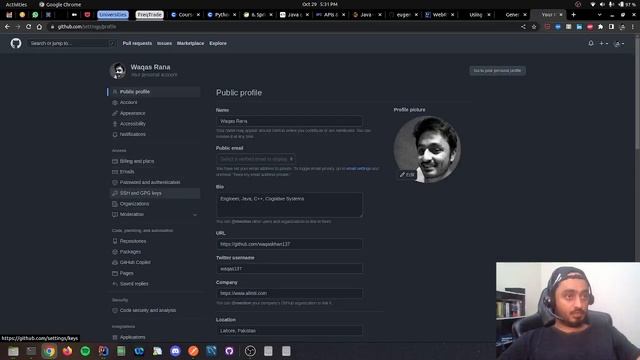Open Pull requests in header

pos(137,43)
